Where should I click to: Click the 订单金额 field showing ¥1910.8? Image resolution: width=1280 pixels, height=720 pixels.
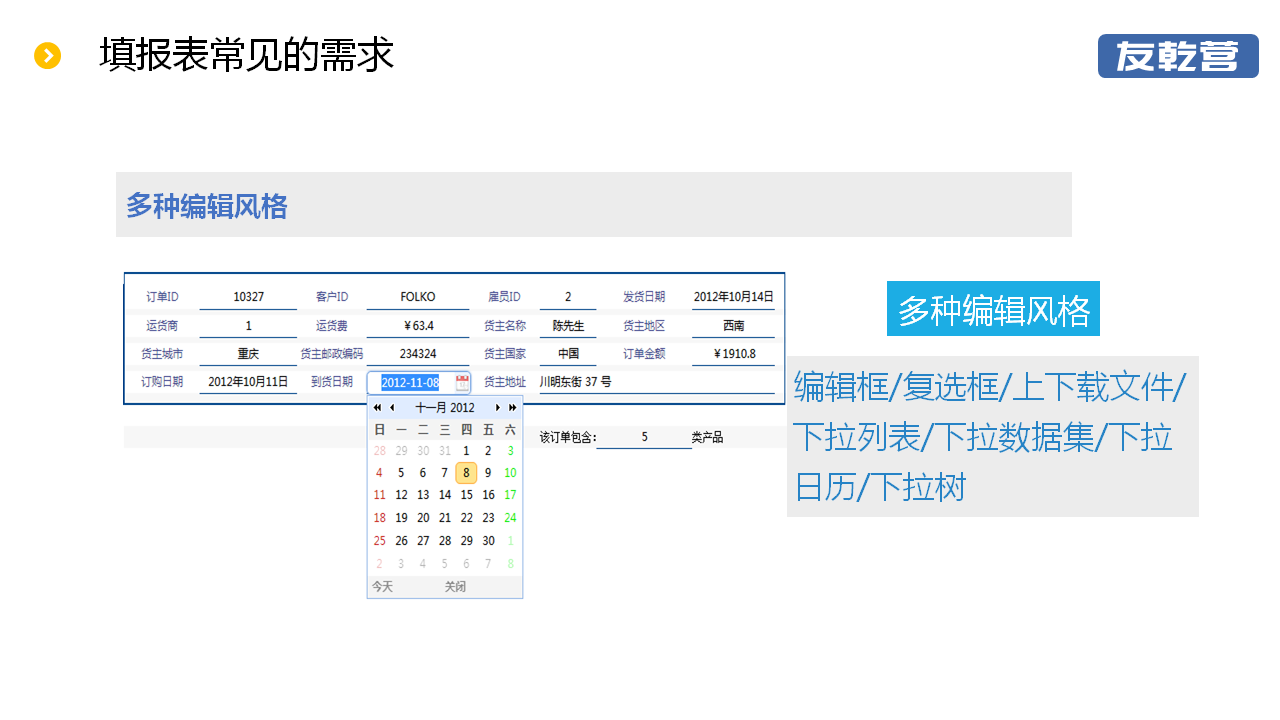[734, 354]
